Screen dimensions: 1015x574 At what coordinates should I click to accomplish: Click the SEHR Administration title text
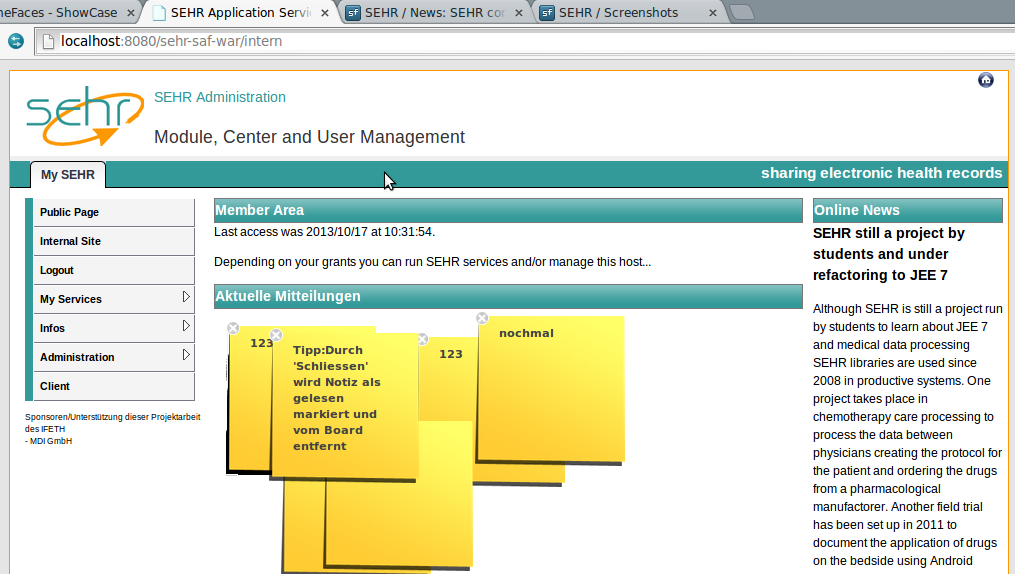click(x=219, y=97)
